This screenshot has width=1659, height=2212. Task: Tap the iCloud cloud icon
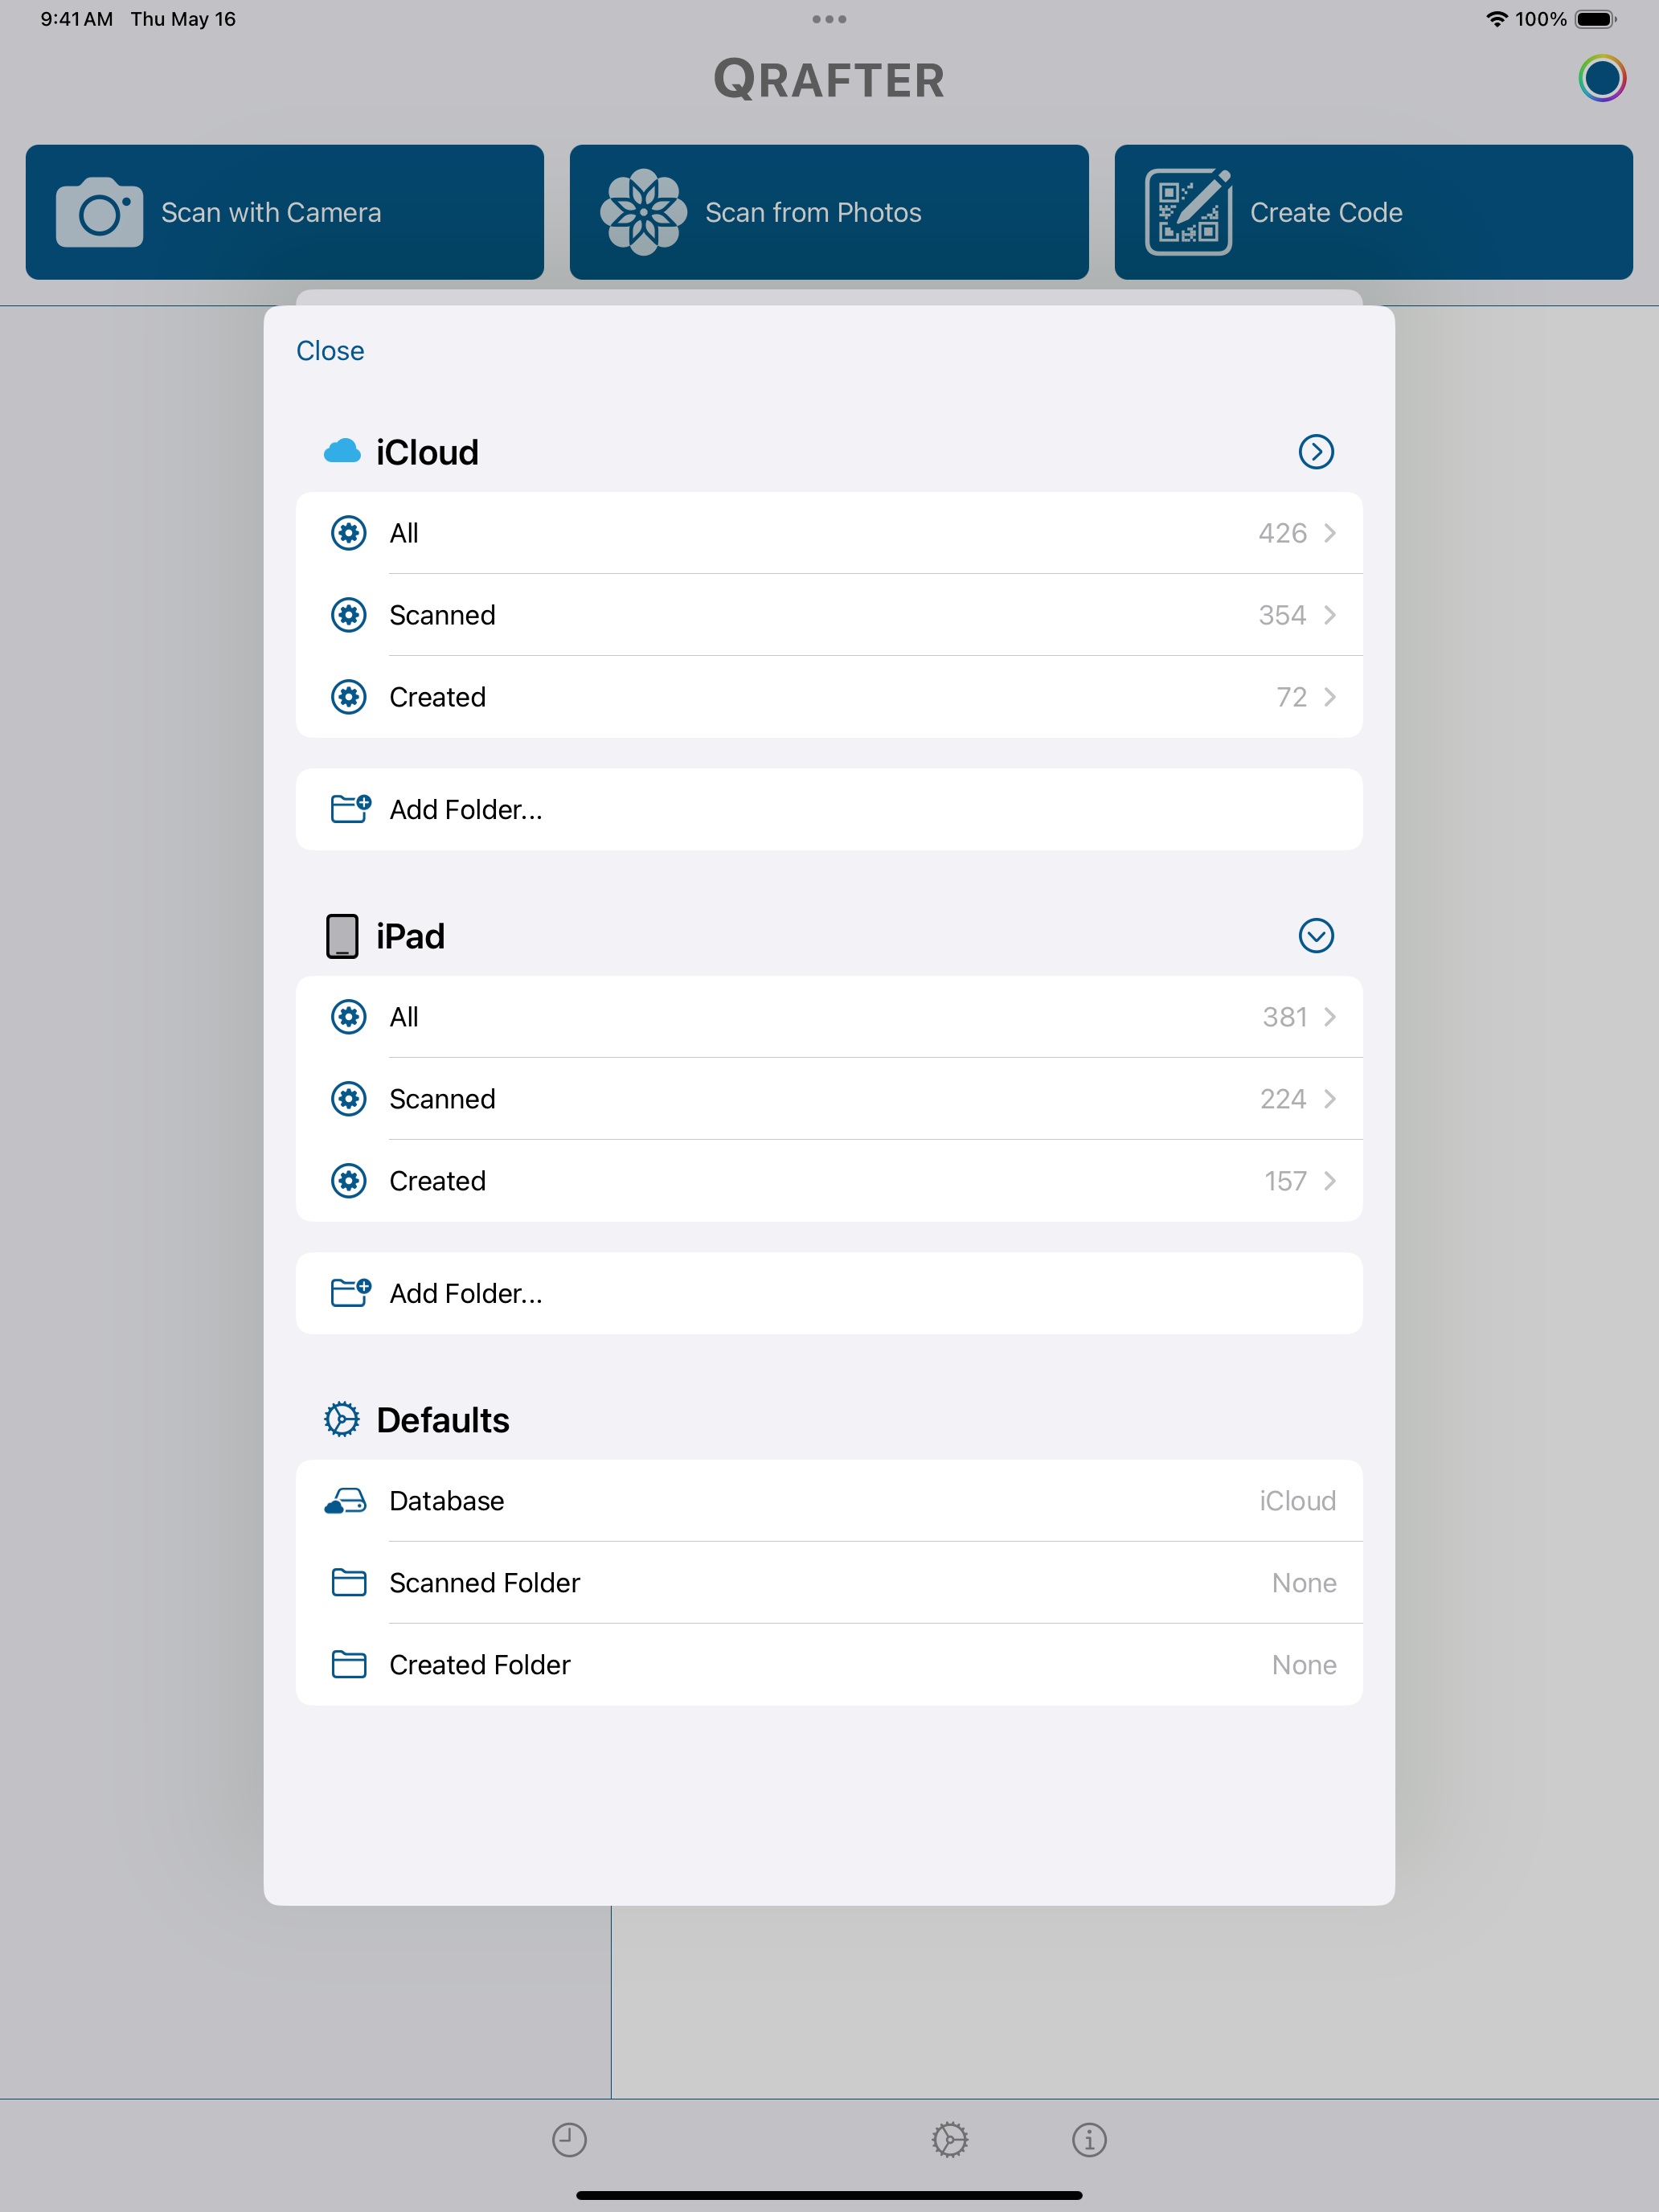click(x=342, y=451)
